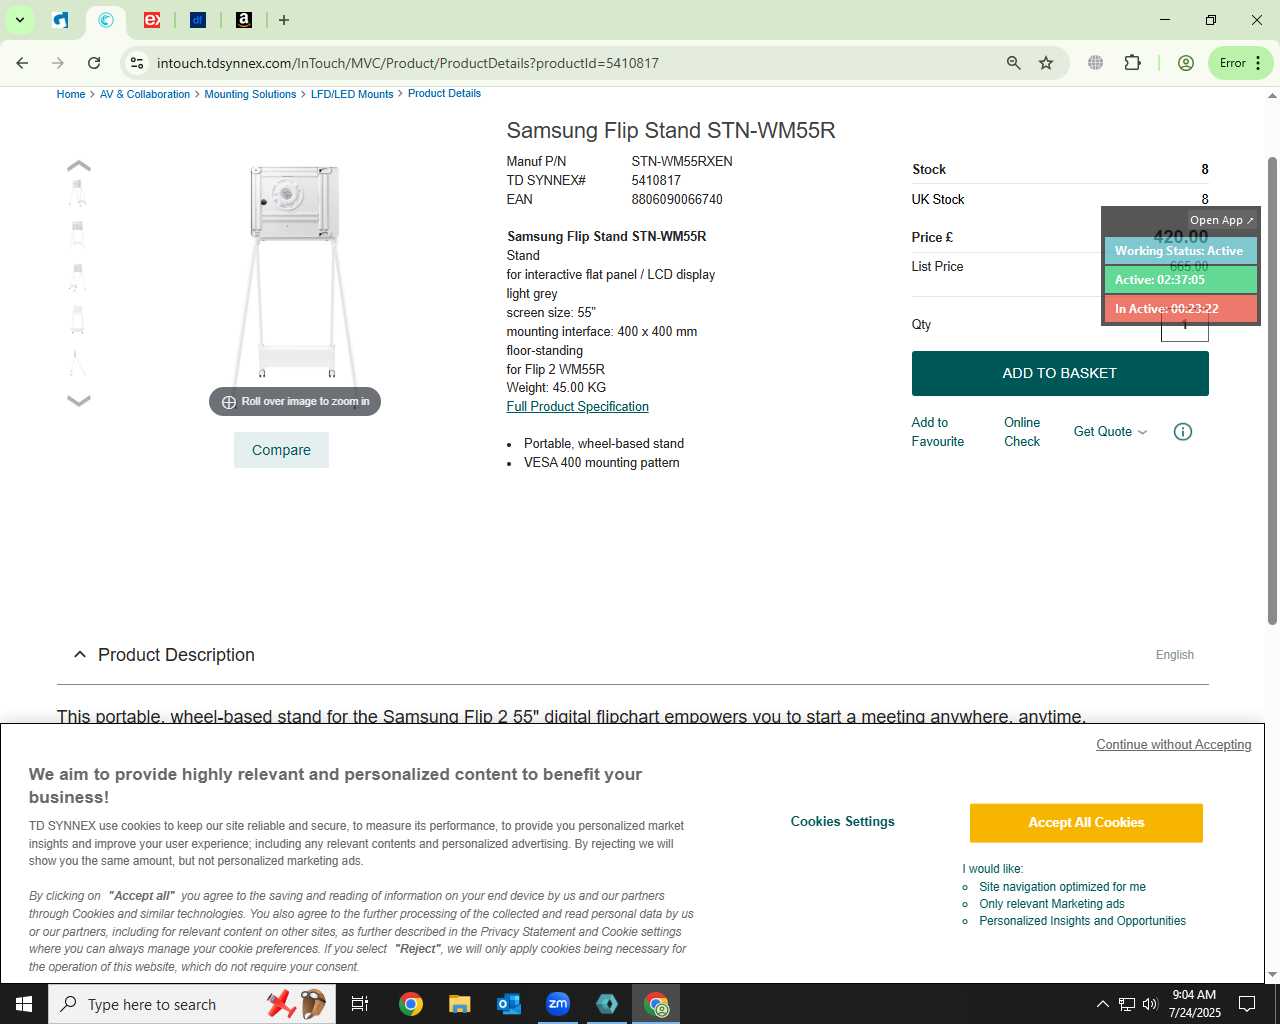Click the Product Details breadcrumb
This screenshot has width=1280, height=1024.
point(444,93)
